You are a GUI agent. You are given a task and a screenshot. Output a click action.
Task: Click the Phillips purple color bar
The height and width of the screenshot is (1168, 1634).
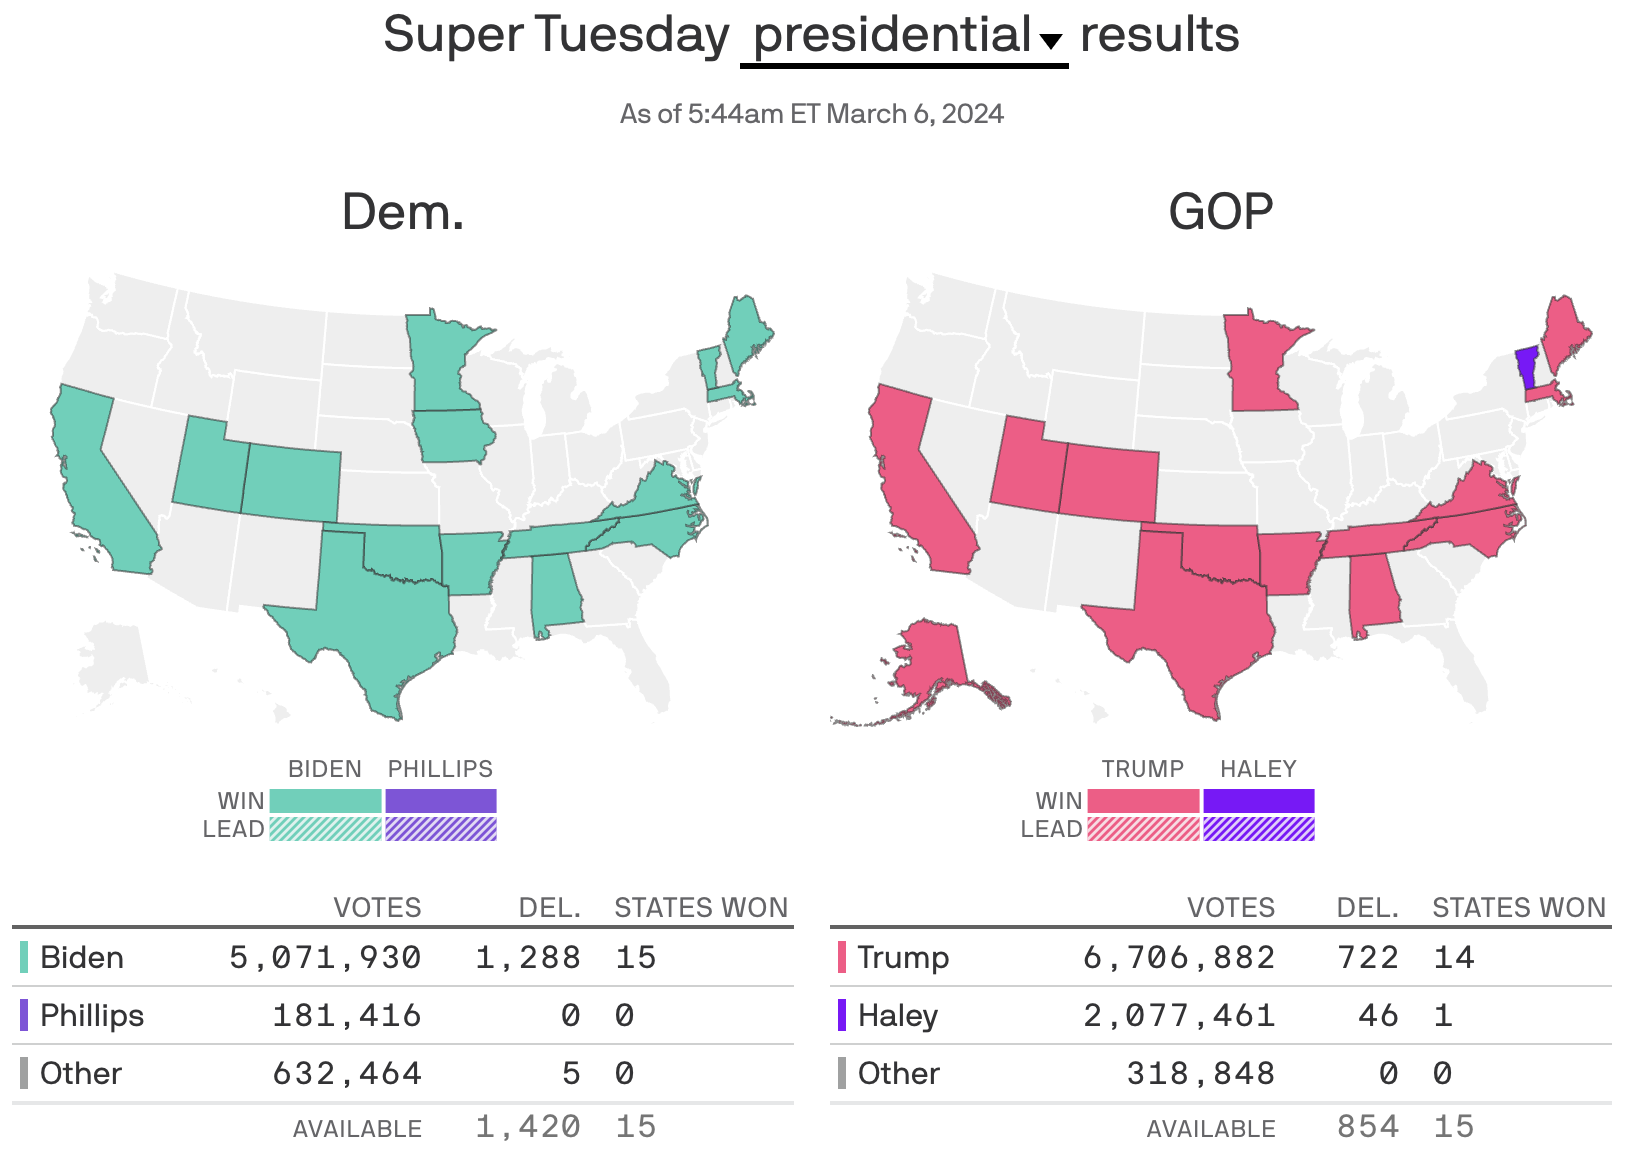point(441,800)
